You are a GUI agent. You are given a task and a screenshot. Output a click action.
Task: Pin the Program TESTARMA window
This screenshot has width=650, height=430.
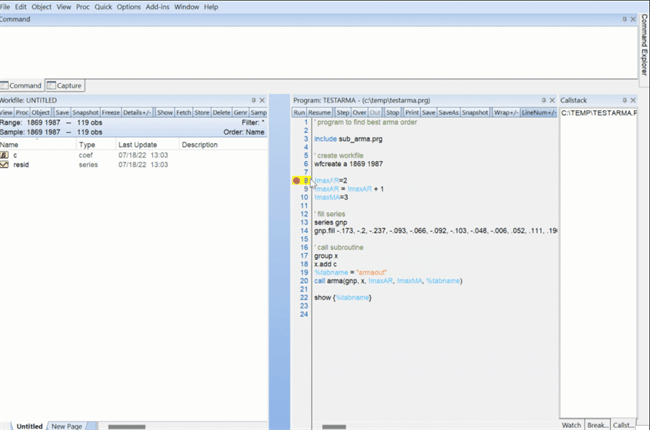[x=545, y=101]
